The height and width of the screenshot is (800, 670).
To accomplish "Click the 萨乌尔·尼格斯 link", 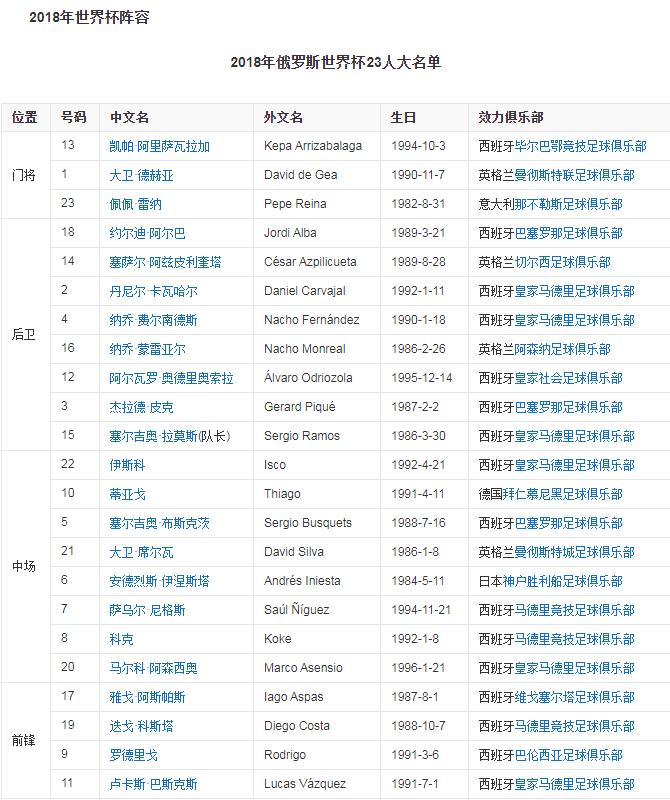I will point(147,611).
